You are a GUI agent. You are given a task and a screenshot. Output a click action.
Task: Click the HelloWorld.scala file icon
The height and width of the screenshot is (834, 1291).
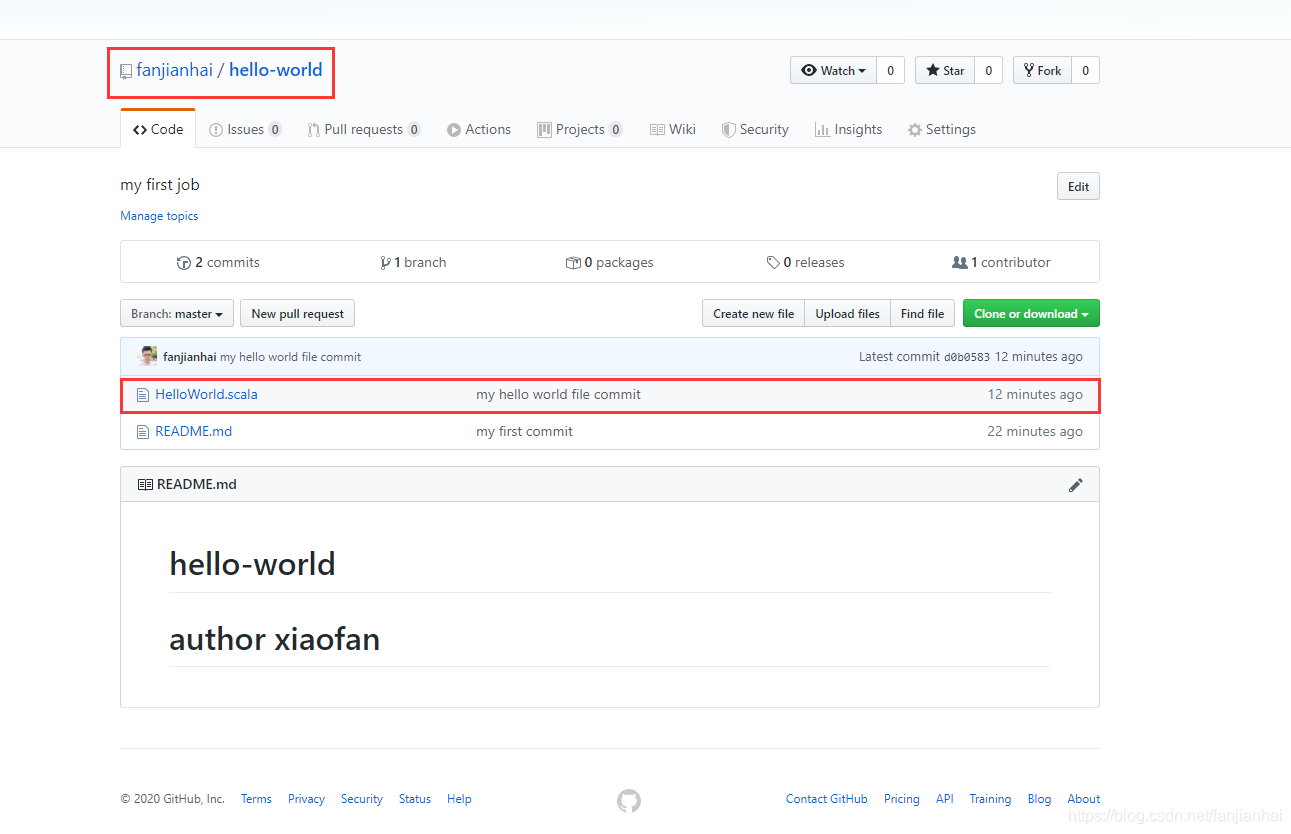coord(143,395)
